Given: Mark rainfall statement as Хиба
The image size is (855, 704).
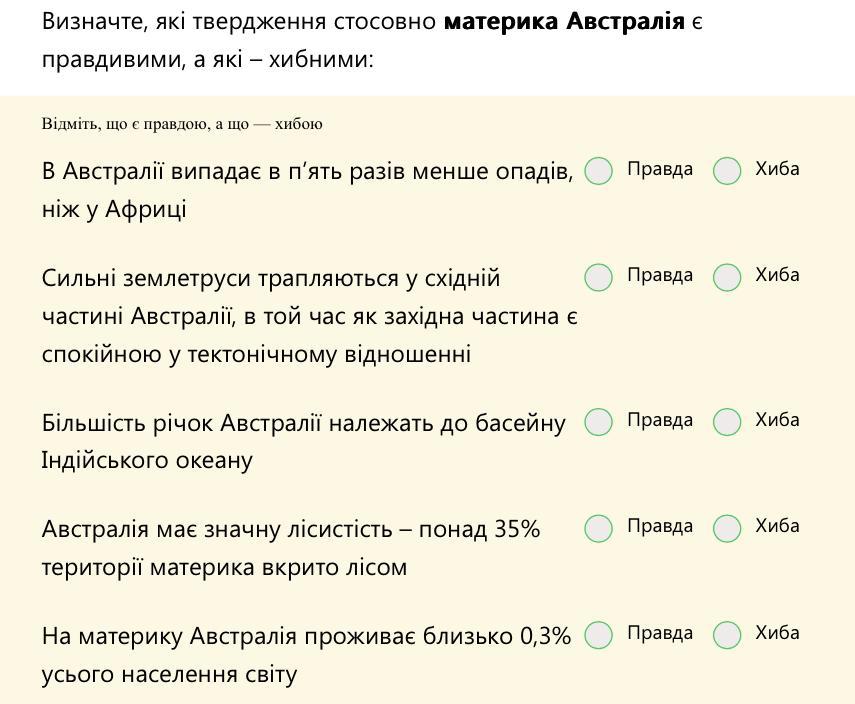Looking at the screenshot, I should 727,171.
